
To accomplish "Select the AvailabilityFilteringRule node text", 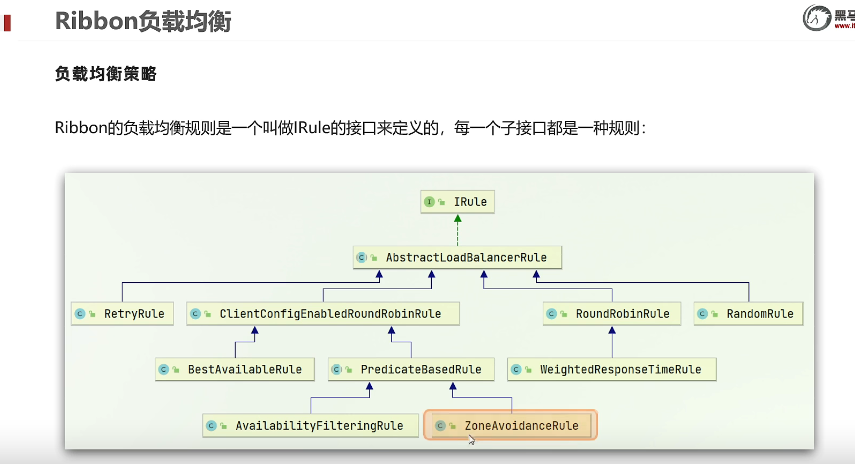I will pos(320,426).
